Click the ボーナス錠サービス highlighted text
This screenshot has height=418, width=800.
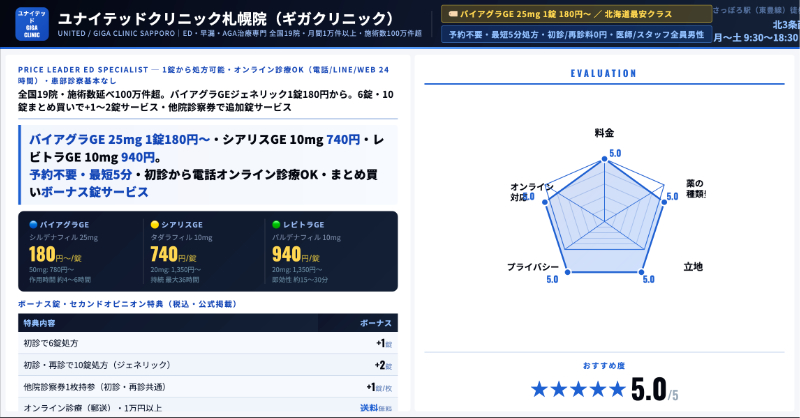pos(94,192)
